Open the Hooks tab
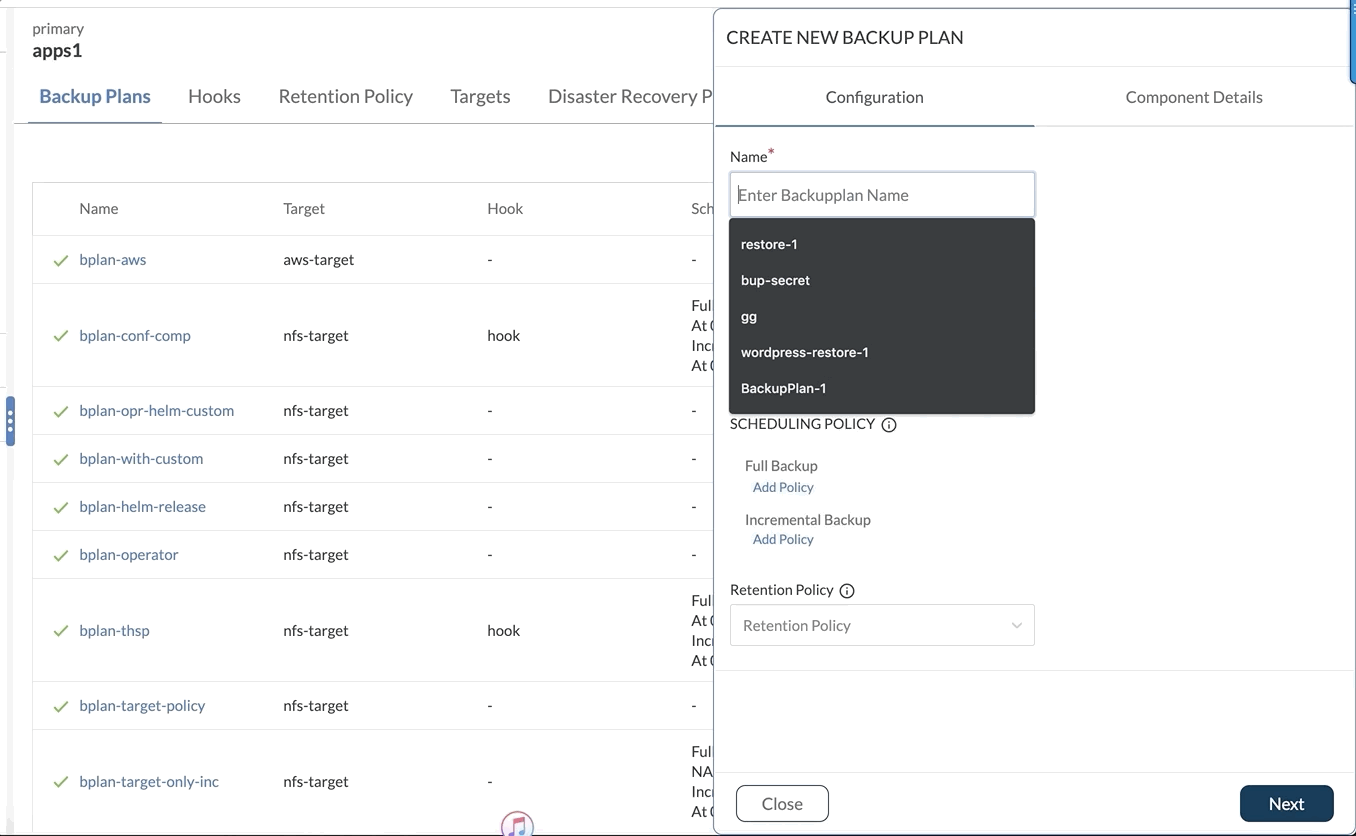The image size is (1356, 836). 214,96
